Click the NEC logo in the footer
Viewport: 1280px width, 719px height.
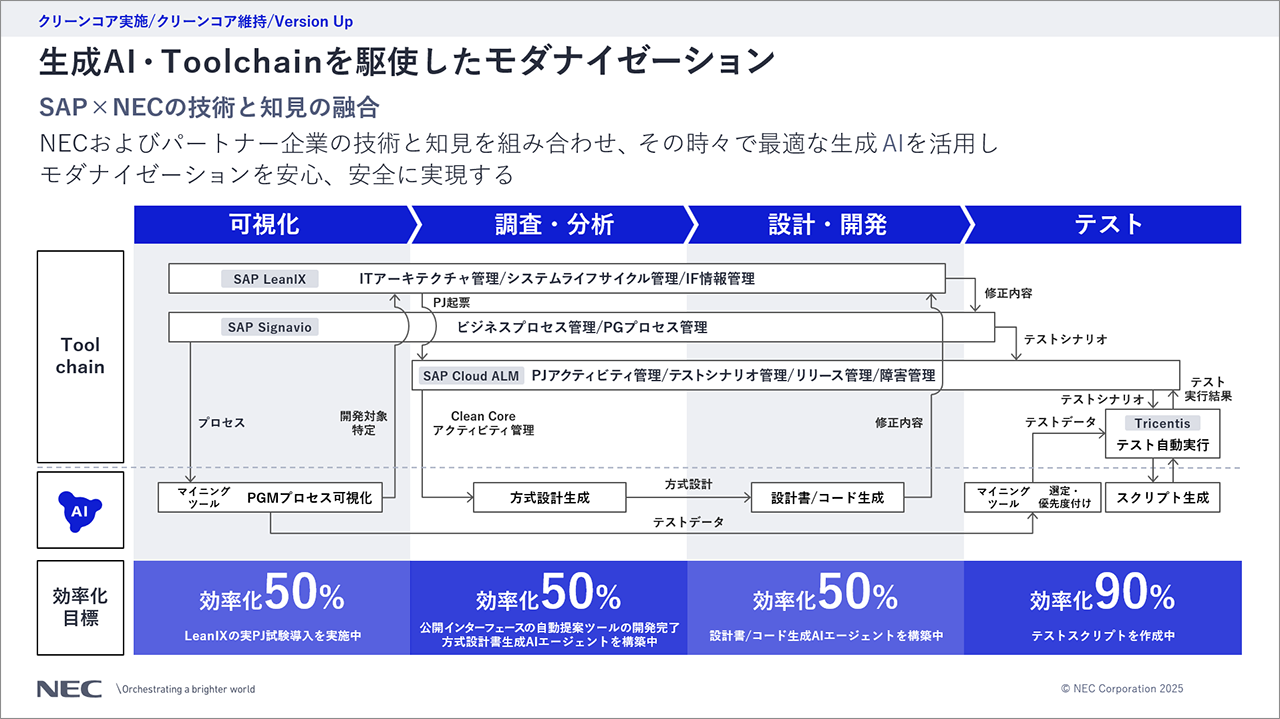pyautogui.click(x=68, y=689)
